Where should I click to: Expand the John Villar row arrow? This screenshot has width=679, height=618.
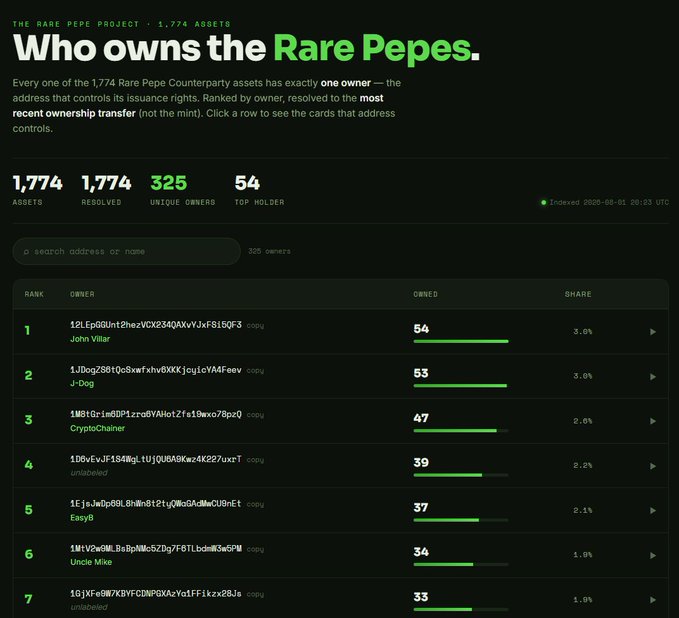pyautogui.click(x=653, y=332)
